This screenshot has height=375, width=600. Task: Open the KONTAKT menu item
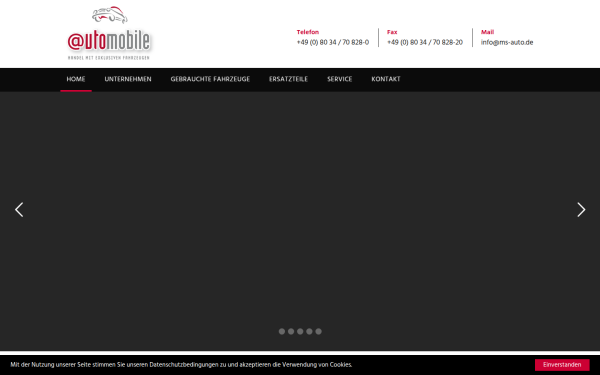[386, 79]
